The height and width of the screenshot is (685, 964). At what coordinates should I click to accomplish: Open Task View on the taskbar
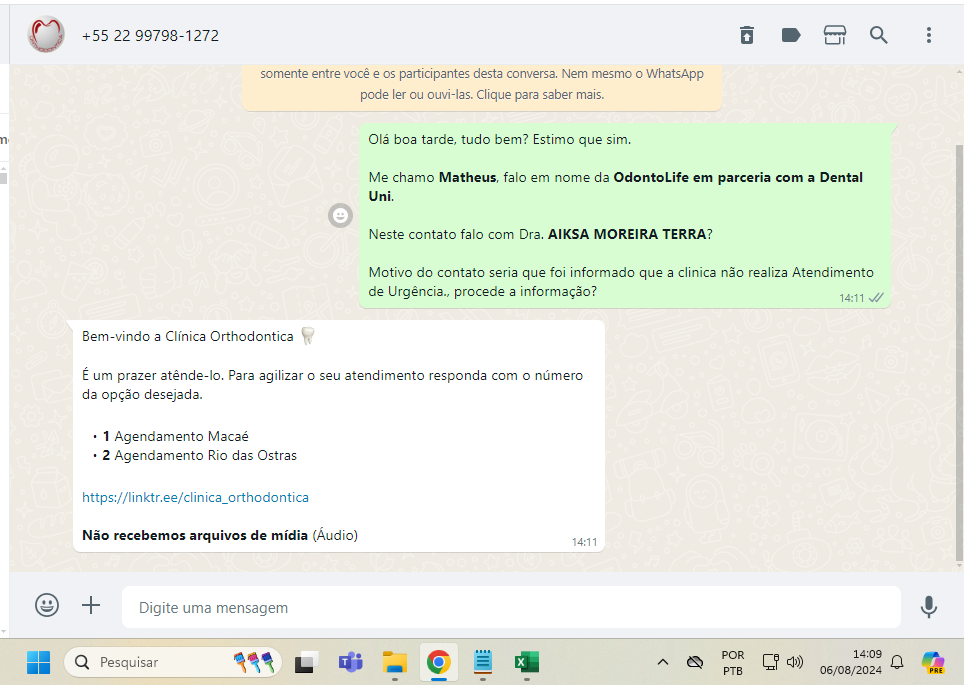pos(306,662)
